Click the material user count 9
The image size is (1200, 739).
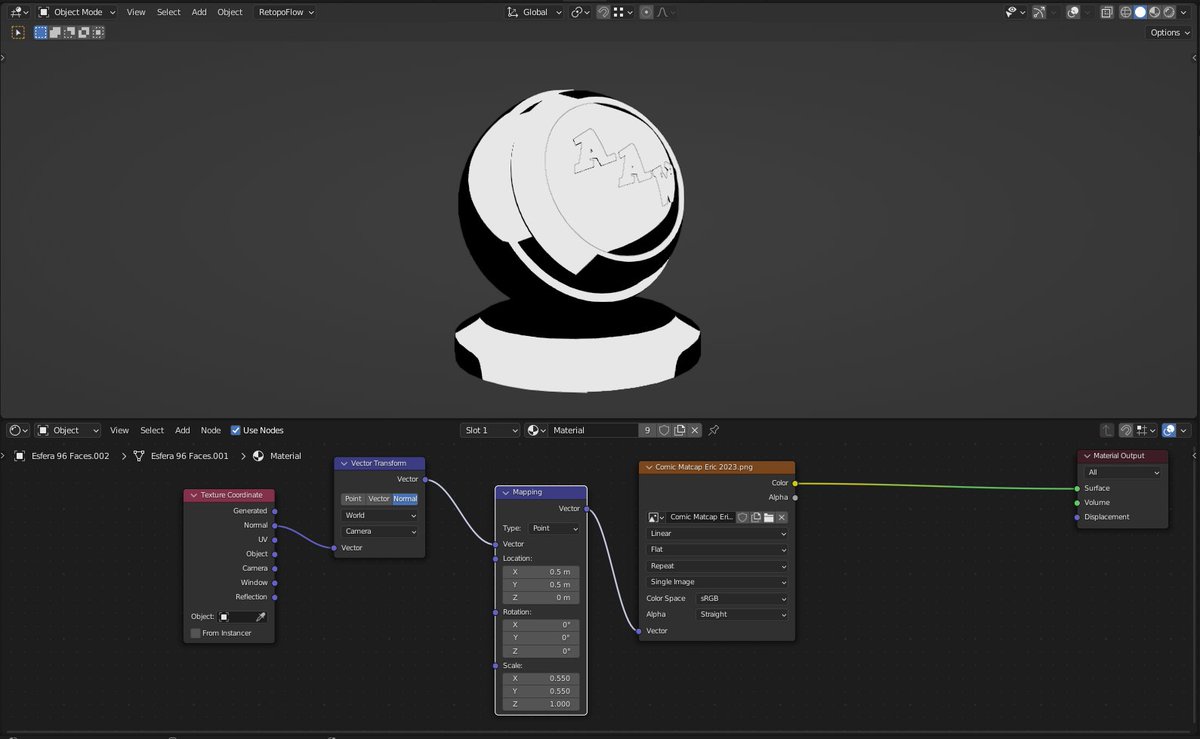click(x=647, y=430)
